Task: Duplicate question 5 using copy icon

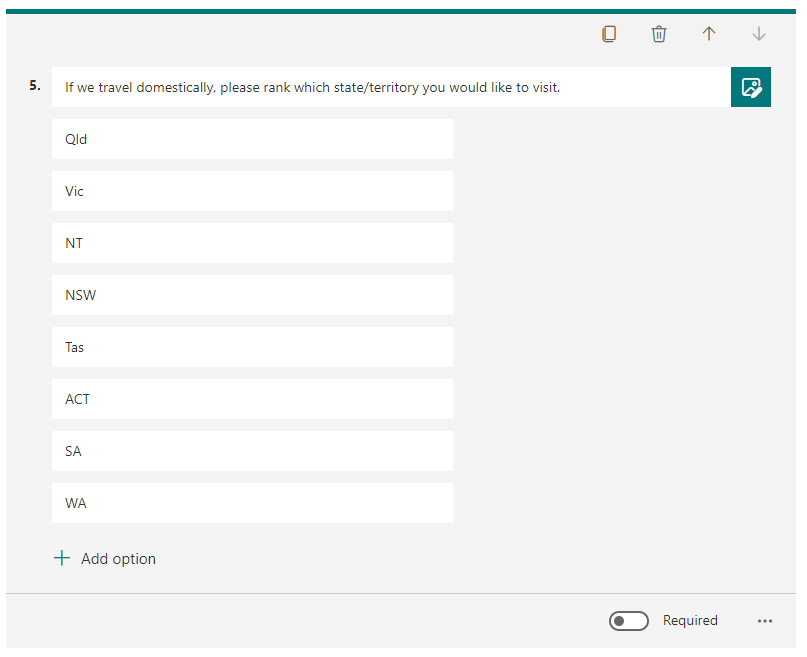Action: coord(609,33)
